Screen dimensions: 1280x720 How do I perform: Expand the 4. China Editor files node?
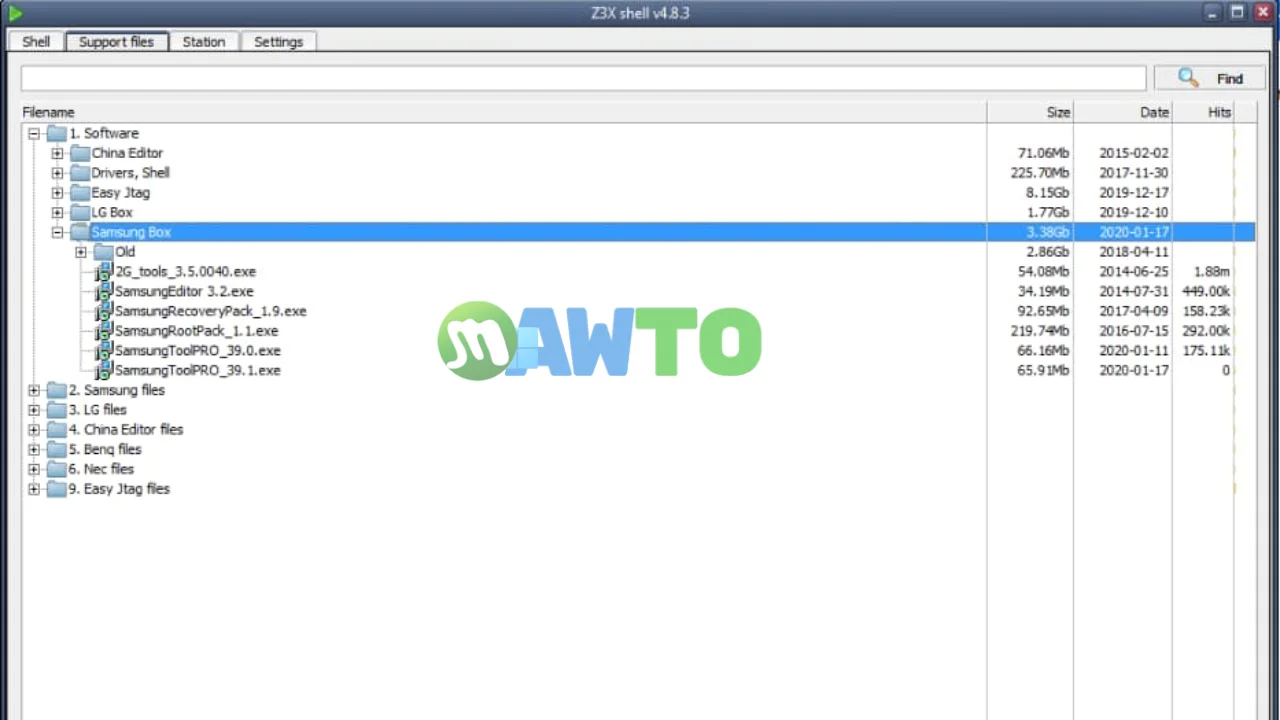click(34, 430)
